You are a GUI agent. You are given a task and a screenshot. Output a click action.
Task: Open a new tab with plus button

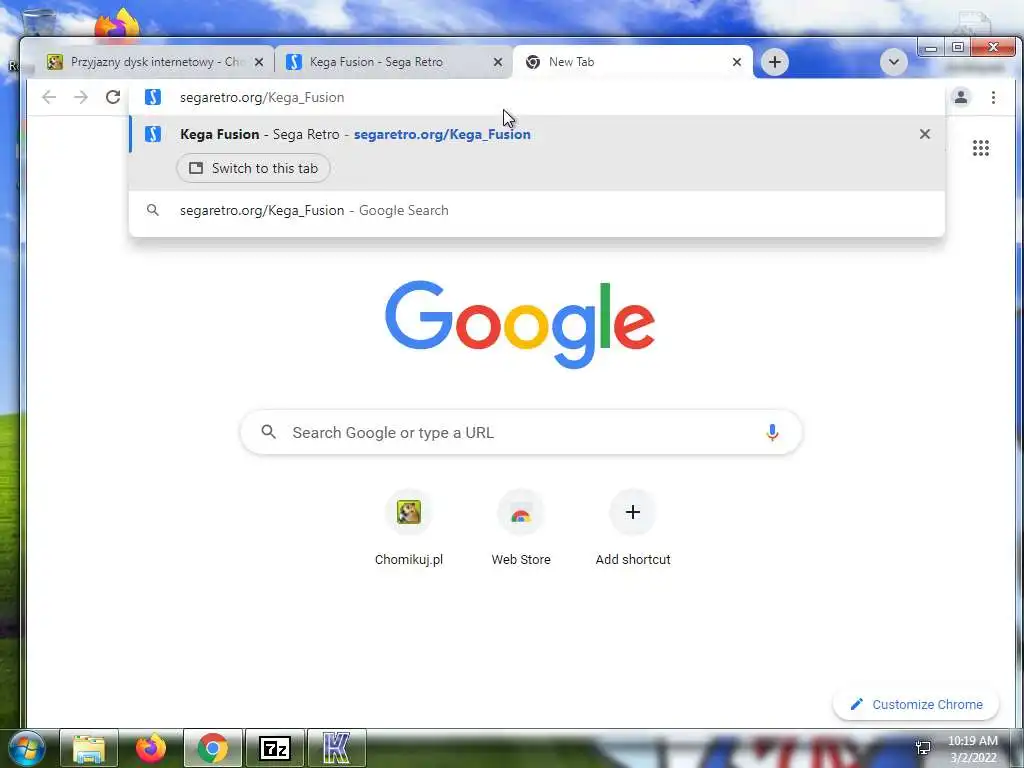[x=775, y=62]
